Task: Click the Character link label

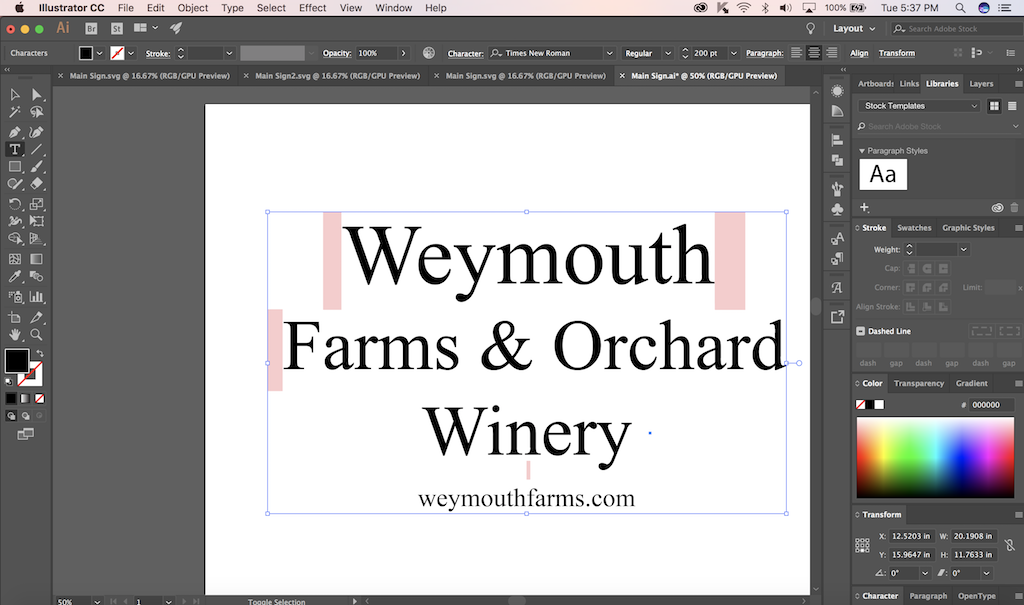Action: tap(465, 54)
